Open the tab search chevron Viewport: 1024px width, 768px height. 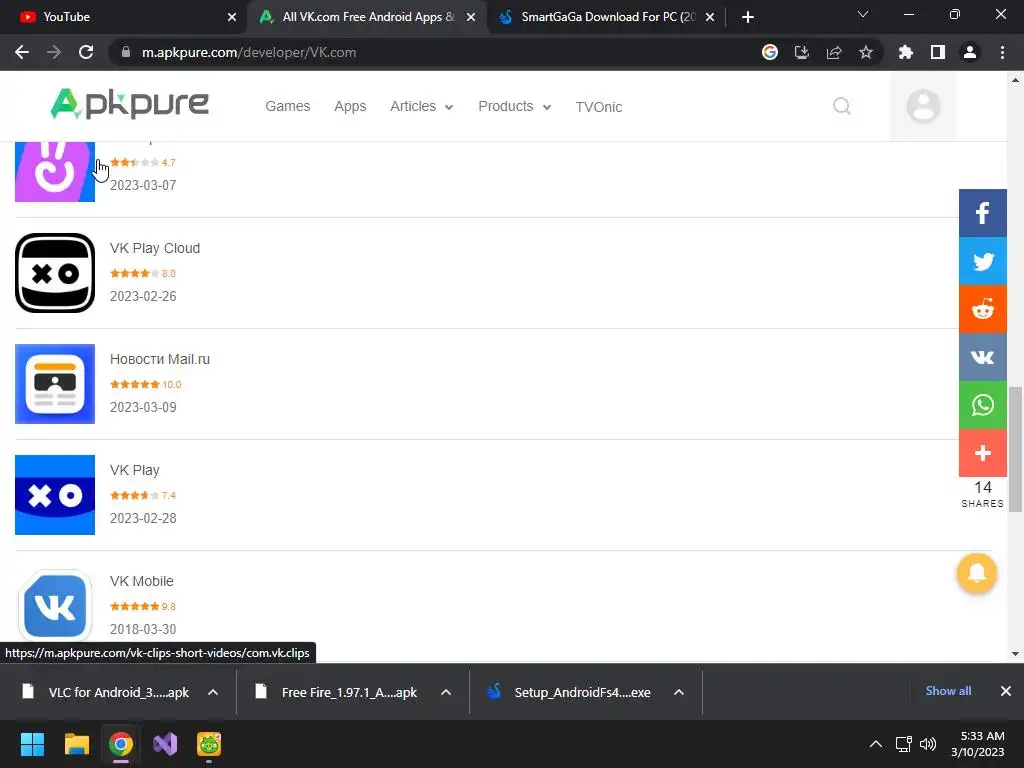coord(863,14)
